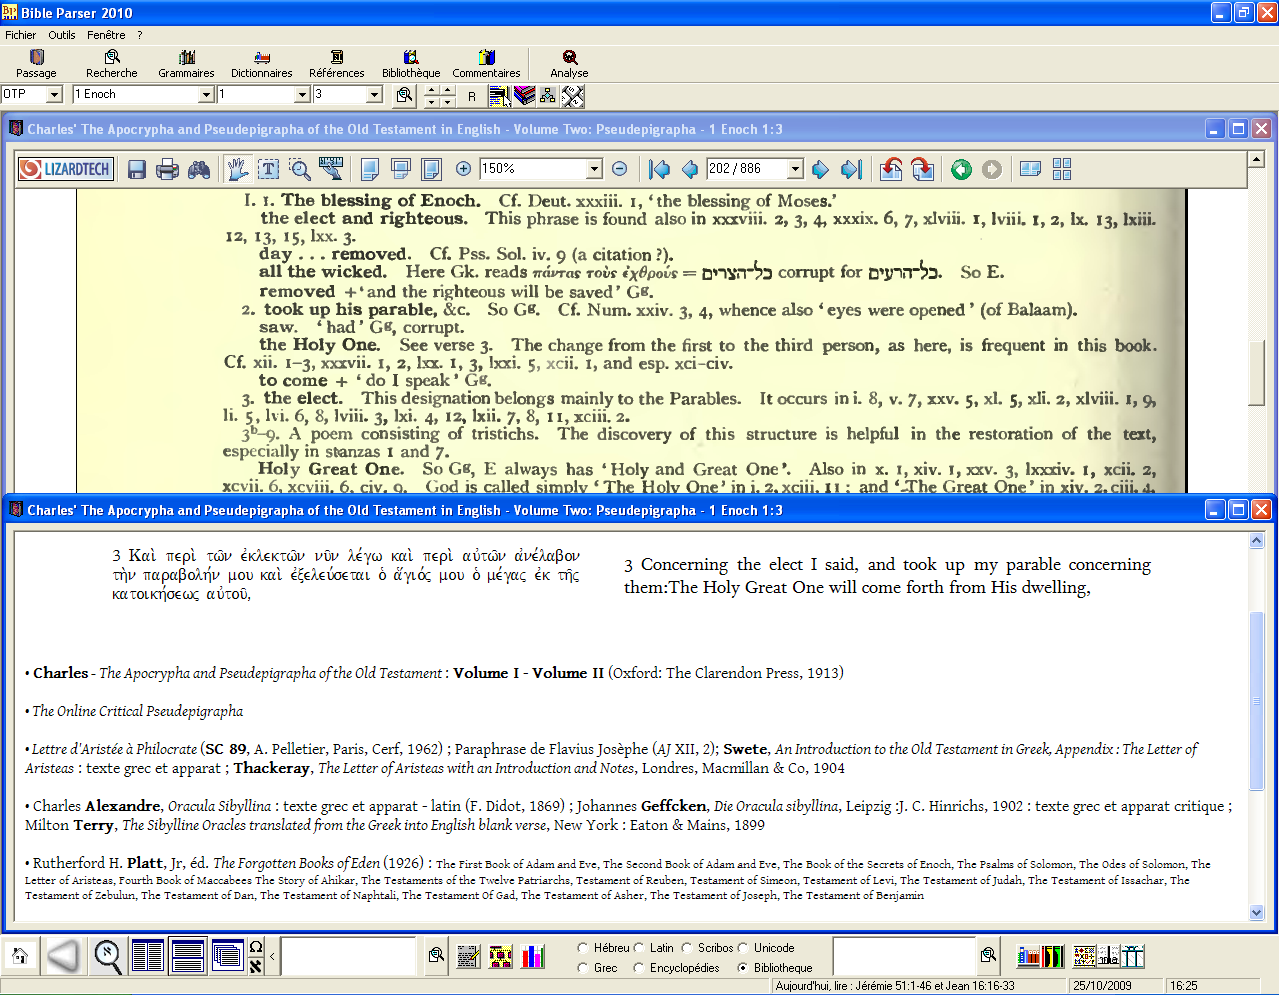The height and width of the screenshot is (995, 1279).
Task: Select the Encyclopédies radio button
Action: pos(639,968)
